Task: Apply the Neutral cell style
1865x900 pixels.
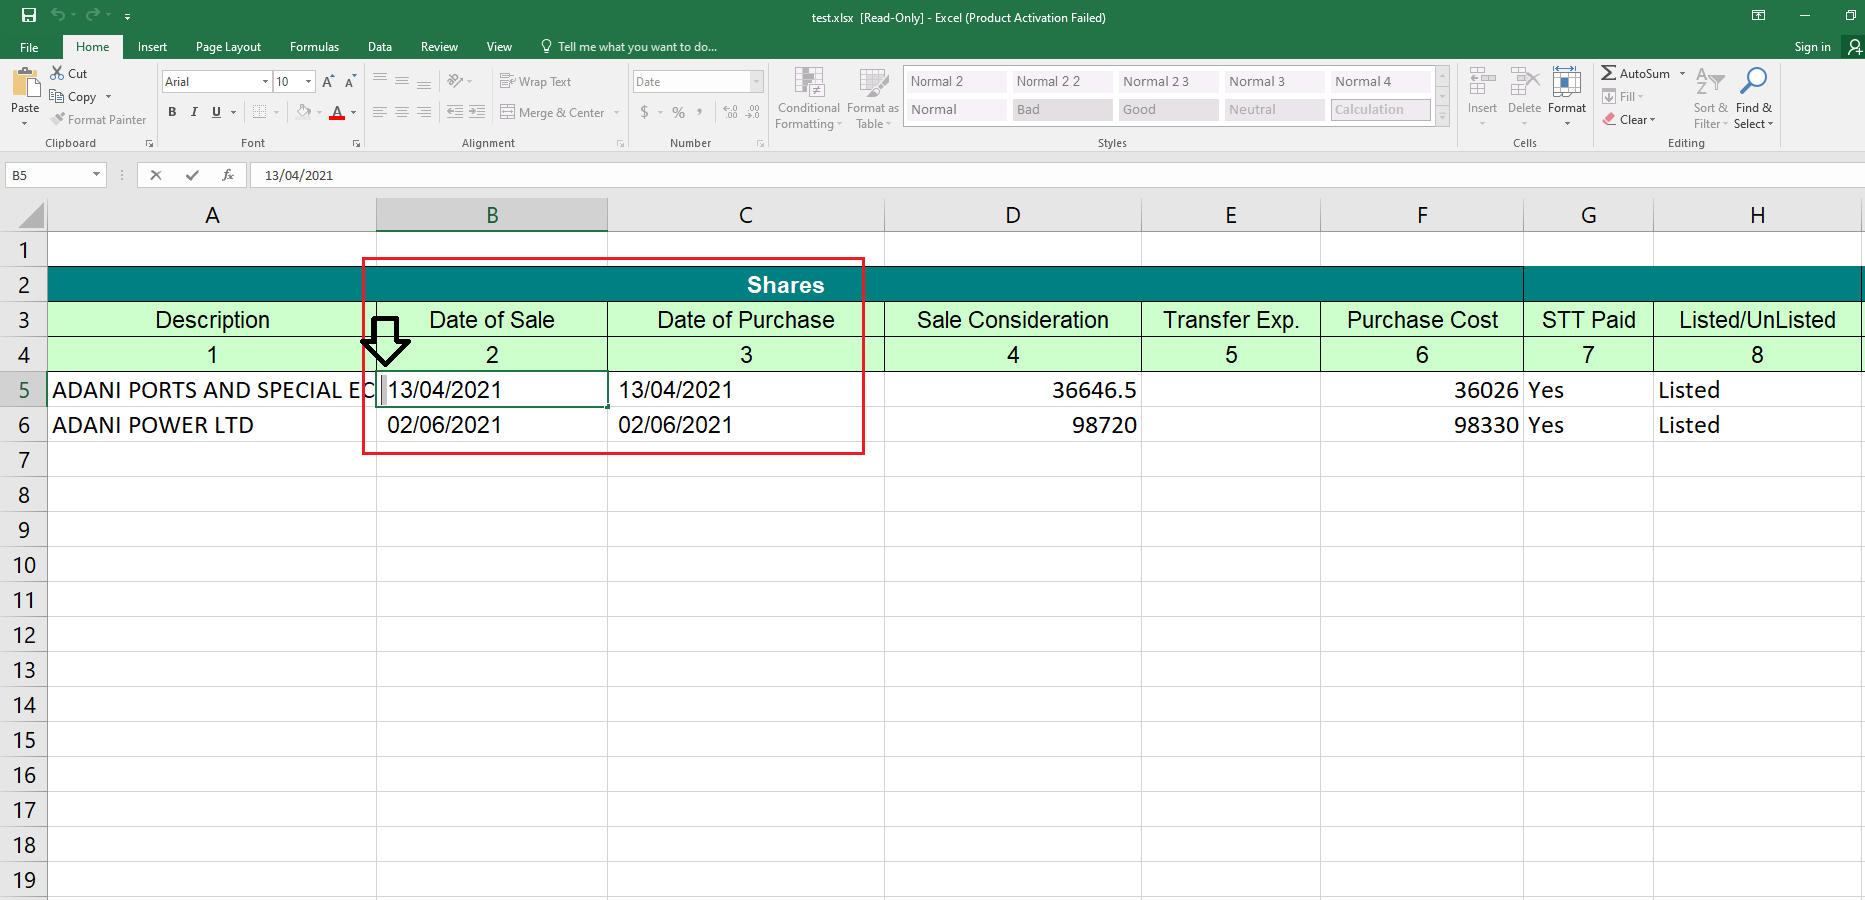Action: pyautogui.click(x=1274, y=110)
